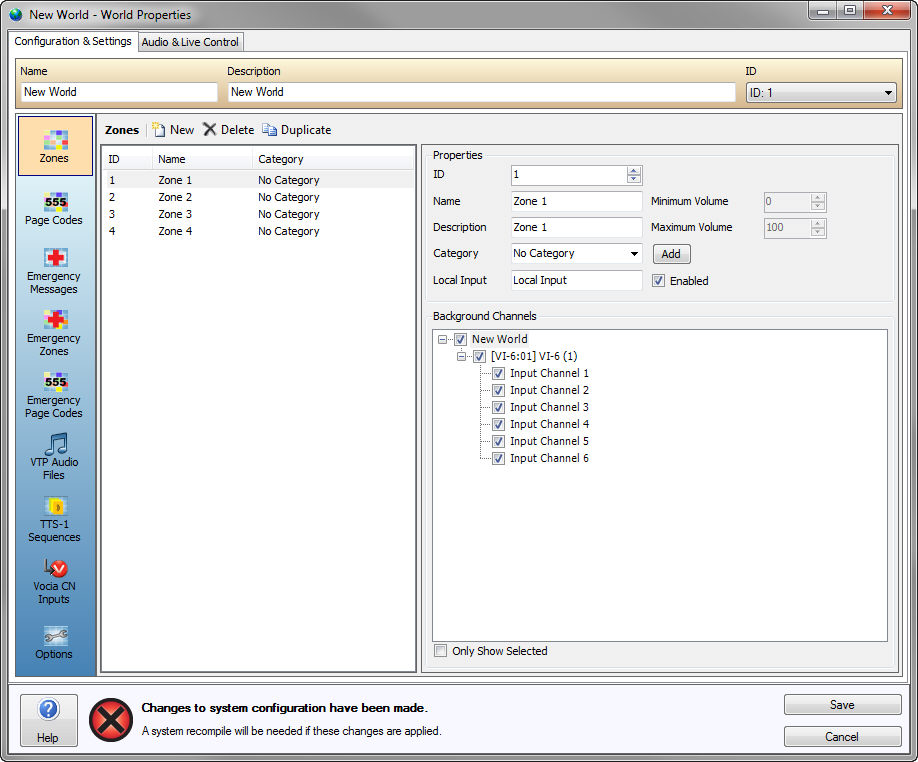
Task: Open the Options wrench icon
Action: pos(54,641)
